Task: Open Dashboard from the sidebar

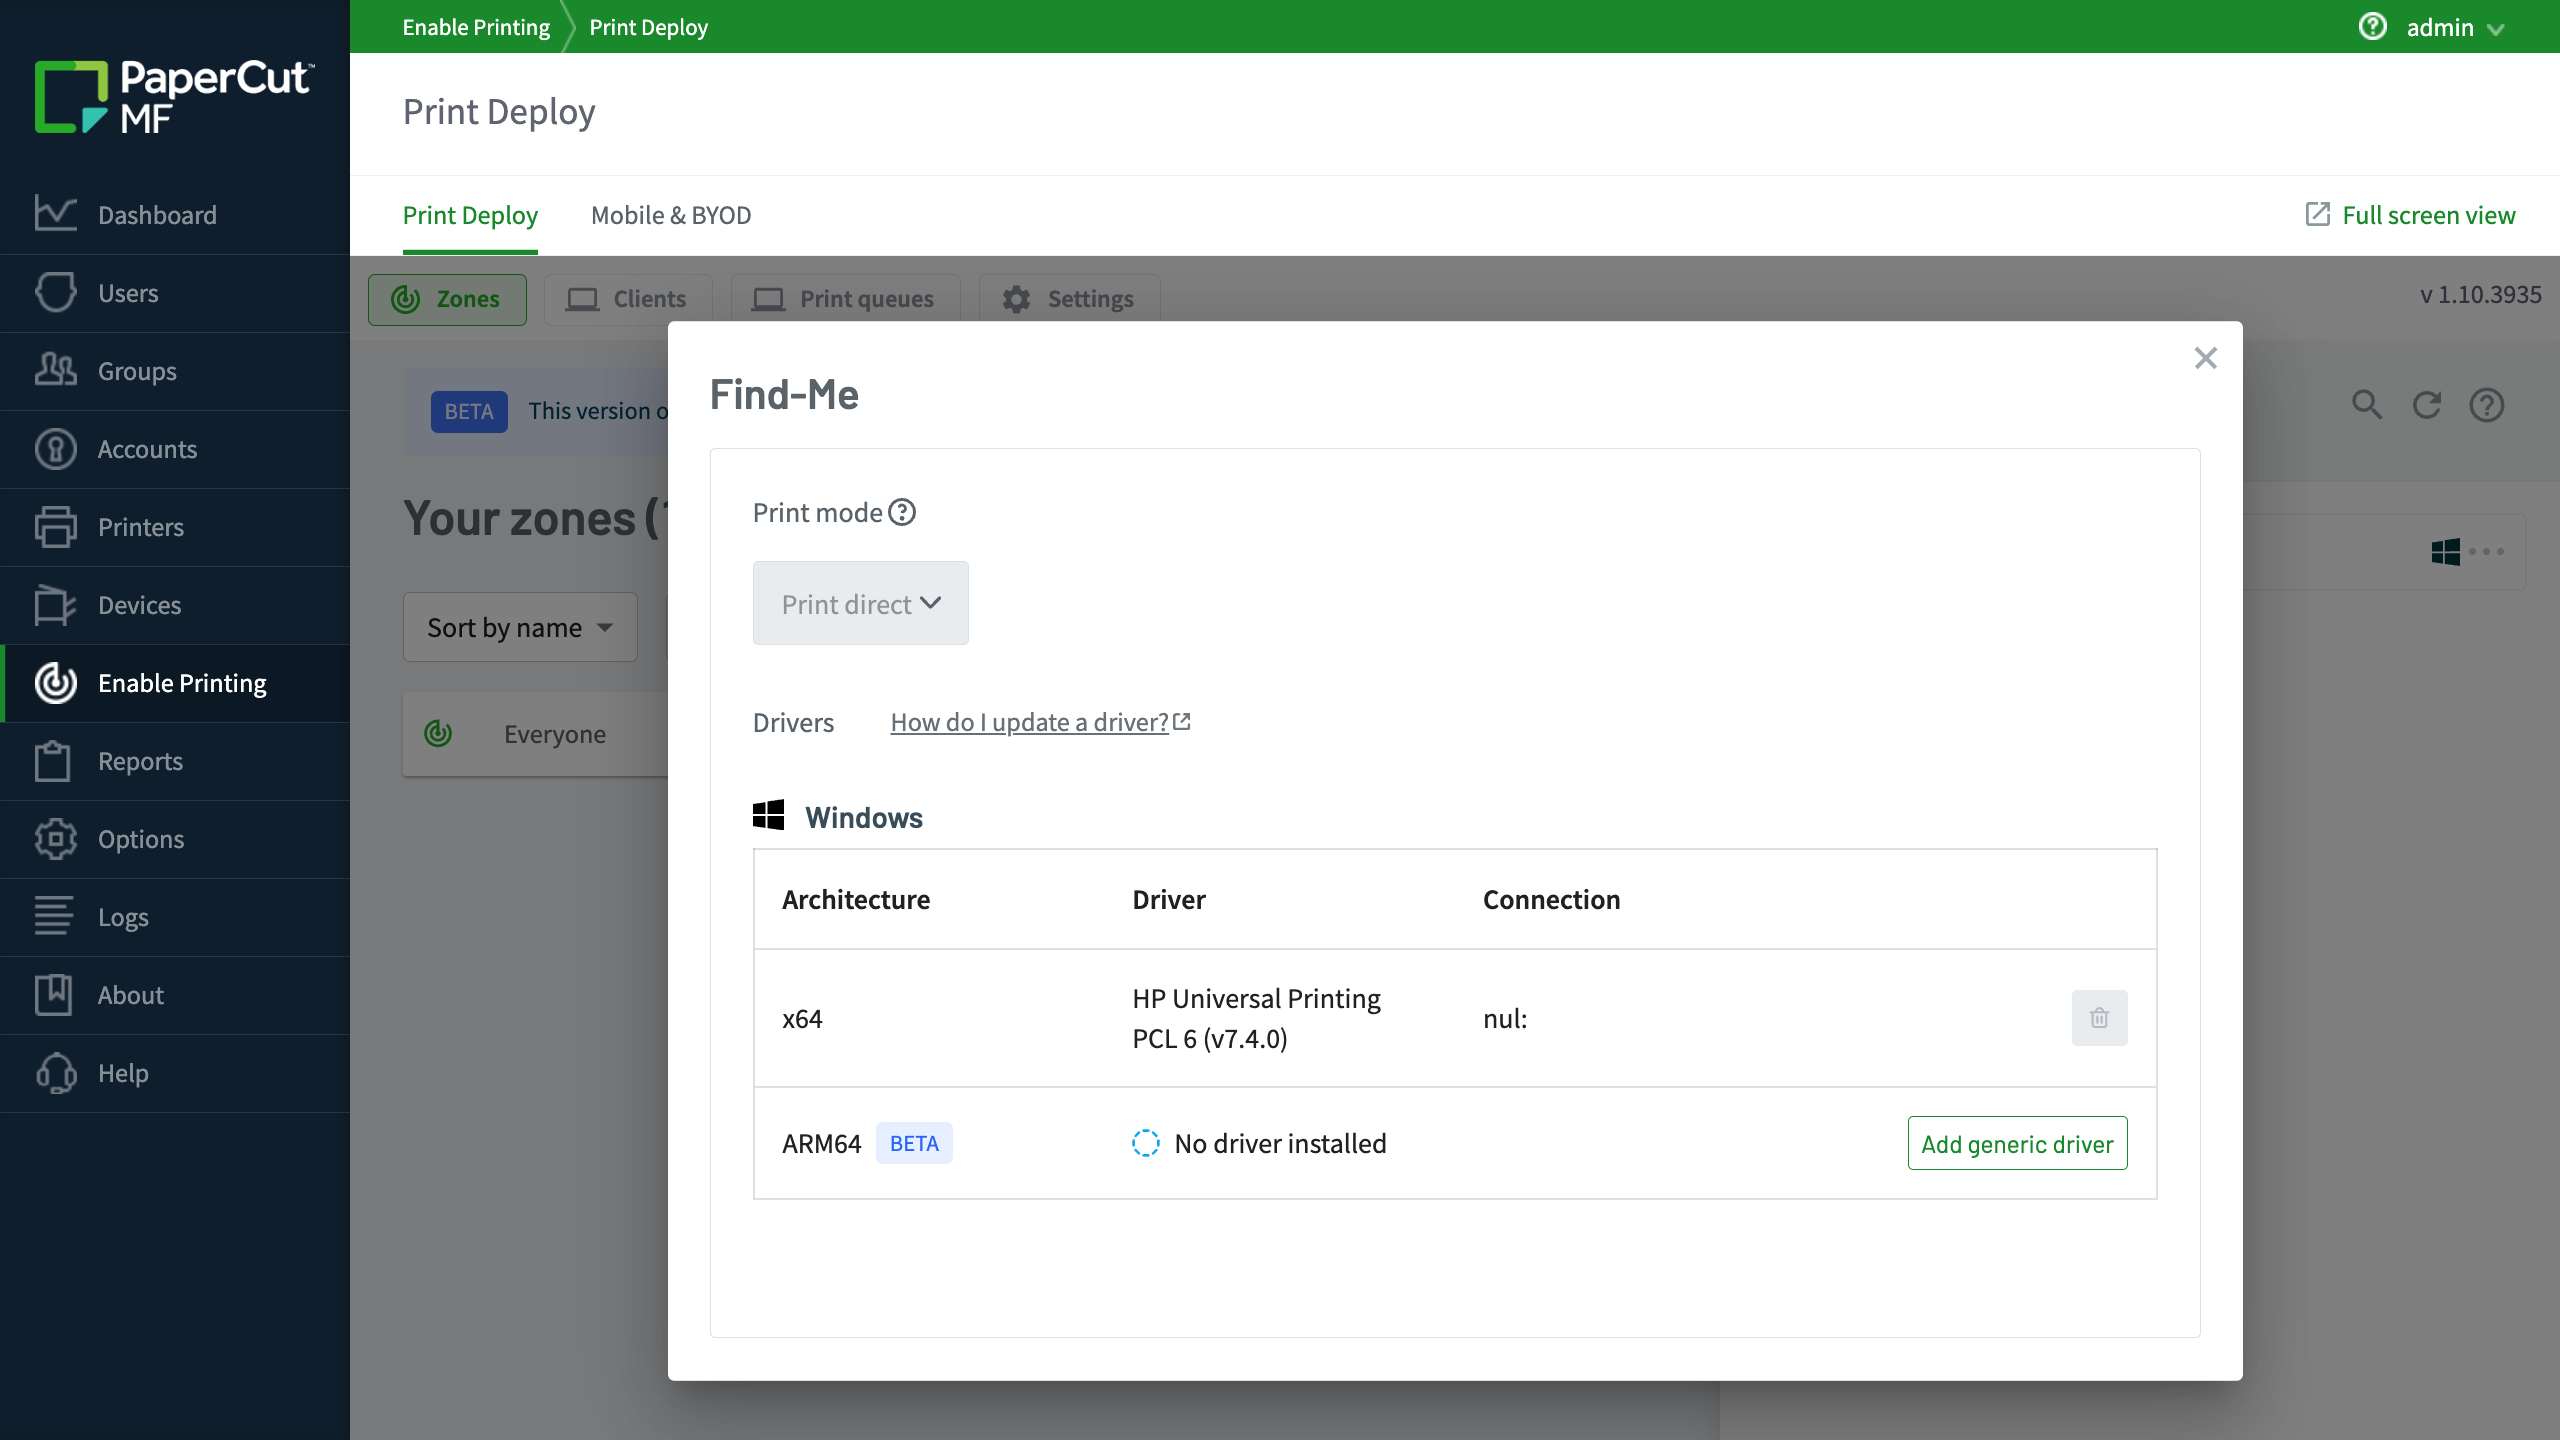Action: [175, 215]
